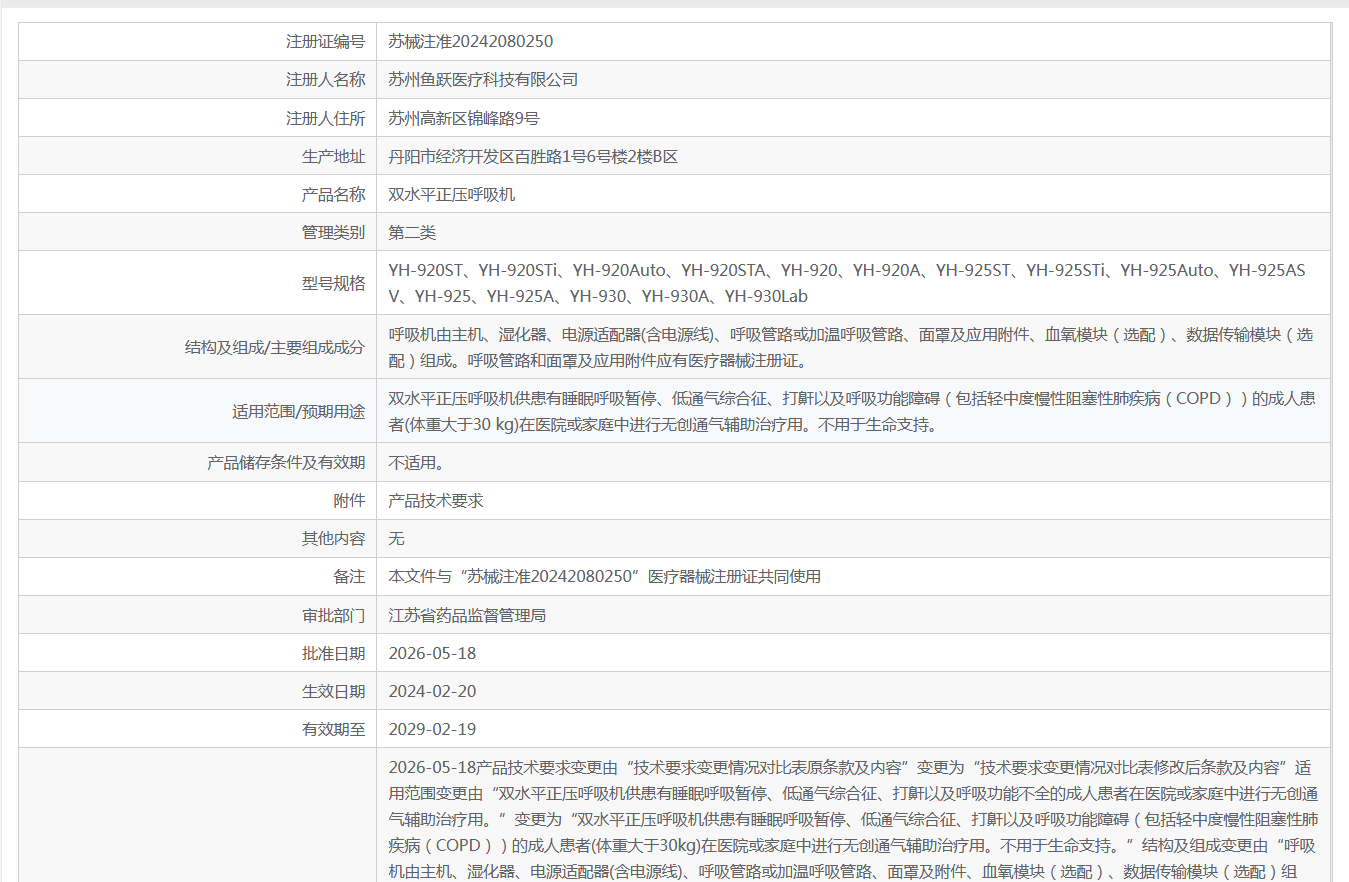
Task: Click the 审批部门 row label
Action: [x=334, y=615]
